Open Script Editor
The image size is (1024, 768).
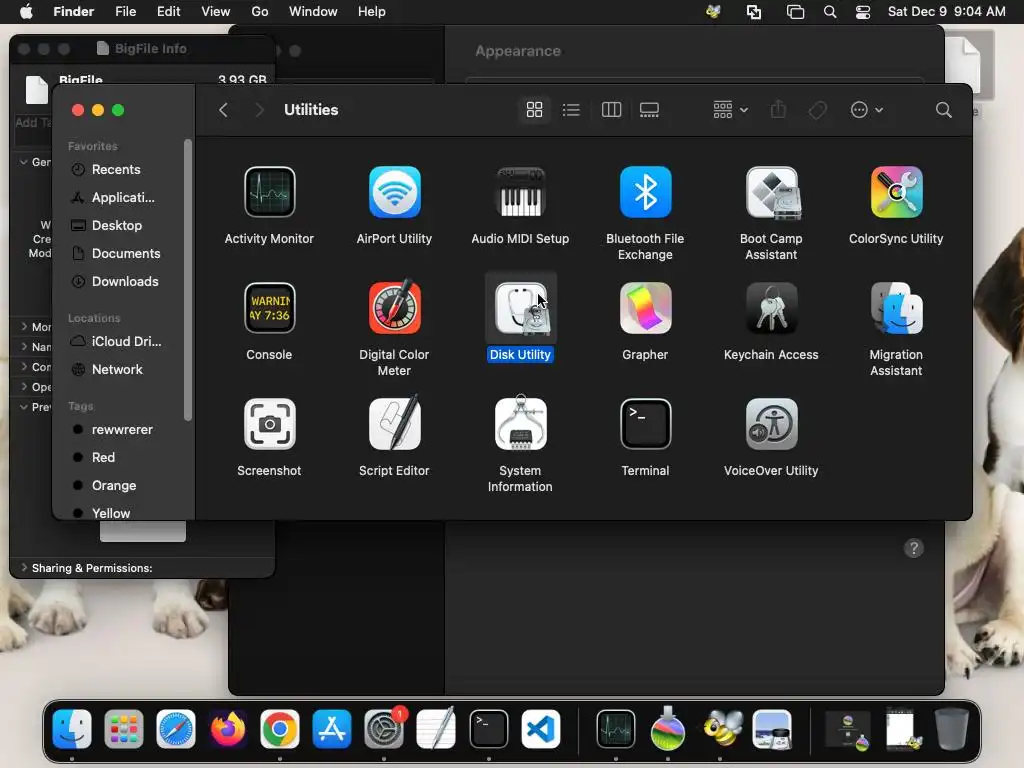(x=394, y=424)
